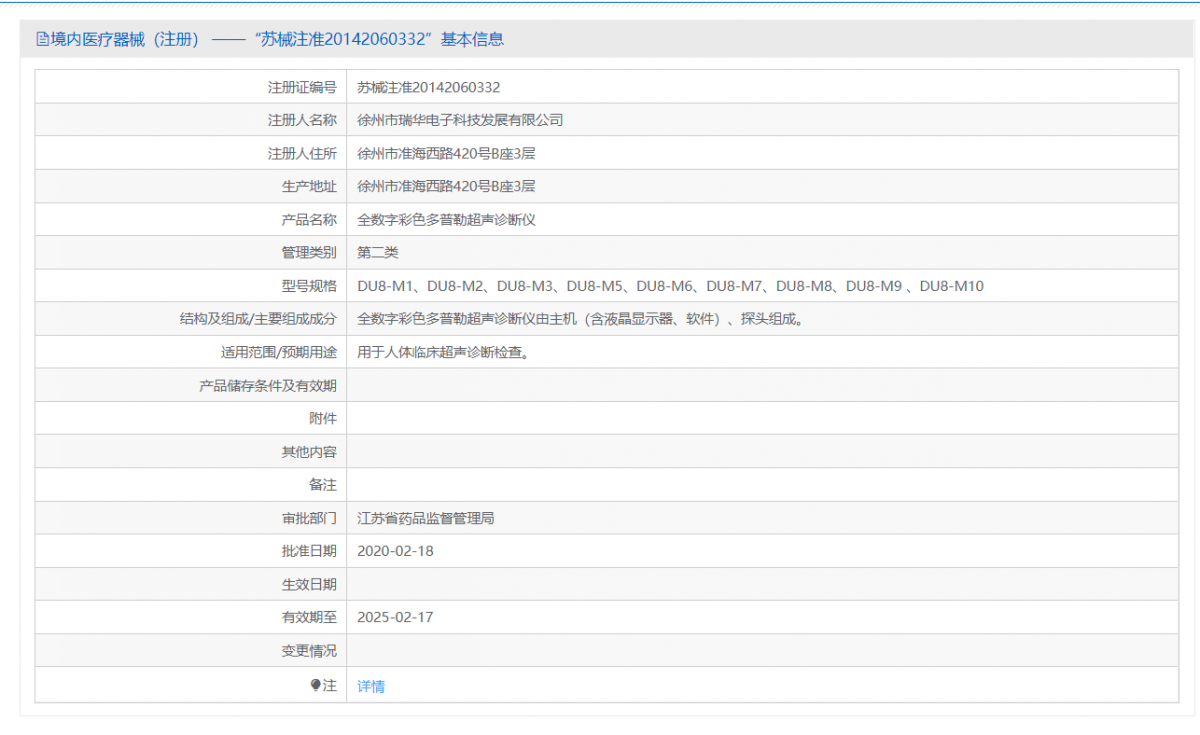Image resolution: width=1200 pixels, height=735 pixels.
Task: Click the 注册人名称 label
Action: (302, 120)
